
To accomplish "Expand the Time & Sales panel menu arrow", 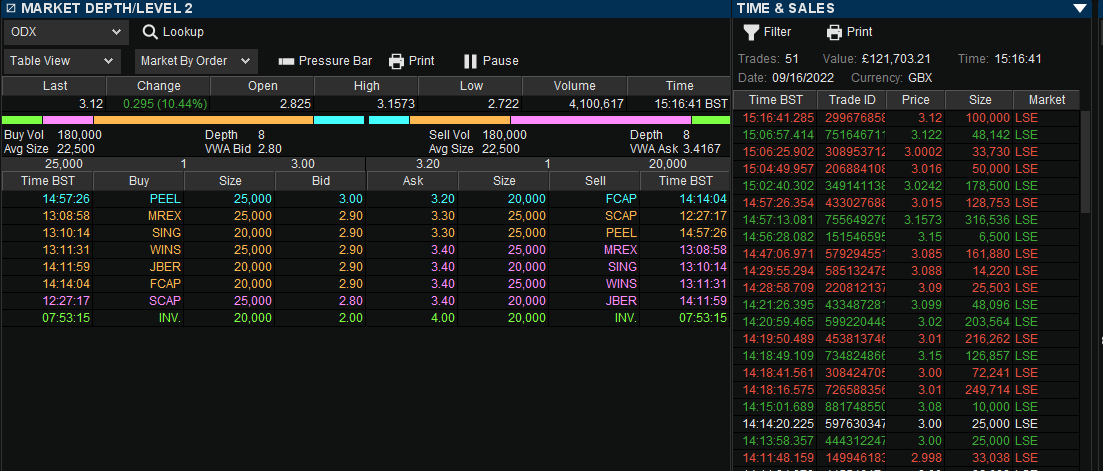I will [1080, 8].
